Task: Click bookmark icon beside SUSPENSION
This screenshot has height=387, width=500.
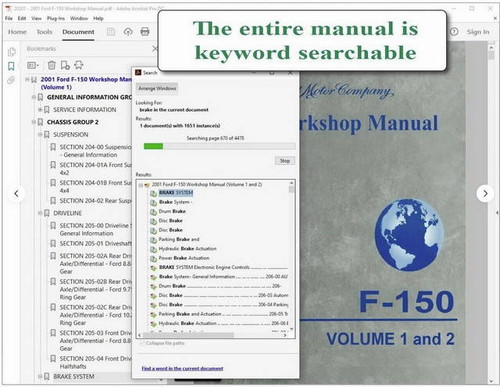Action: point(47,135)
